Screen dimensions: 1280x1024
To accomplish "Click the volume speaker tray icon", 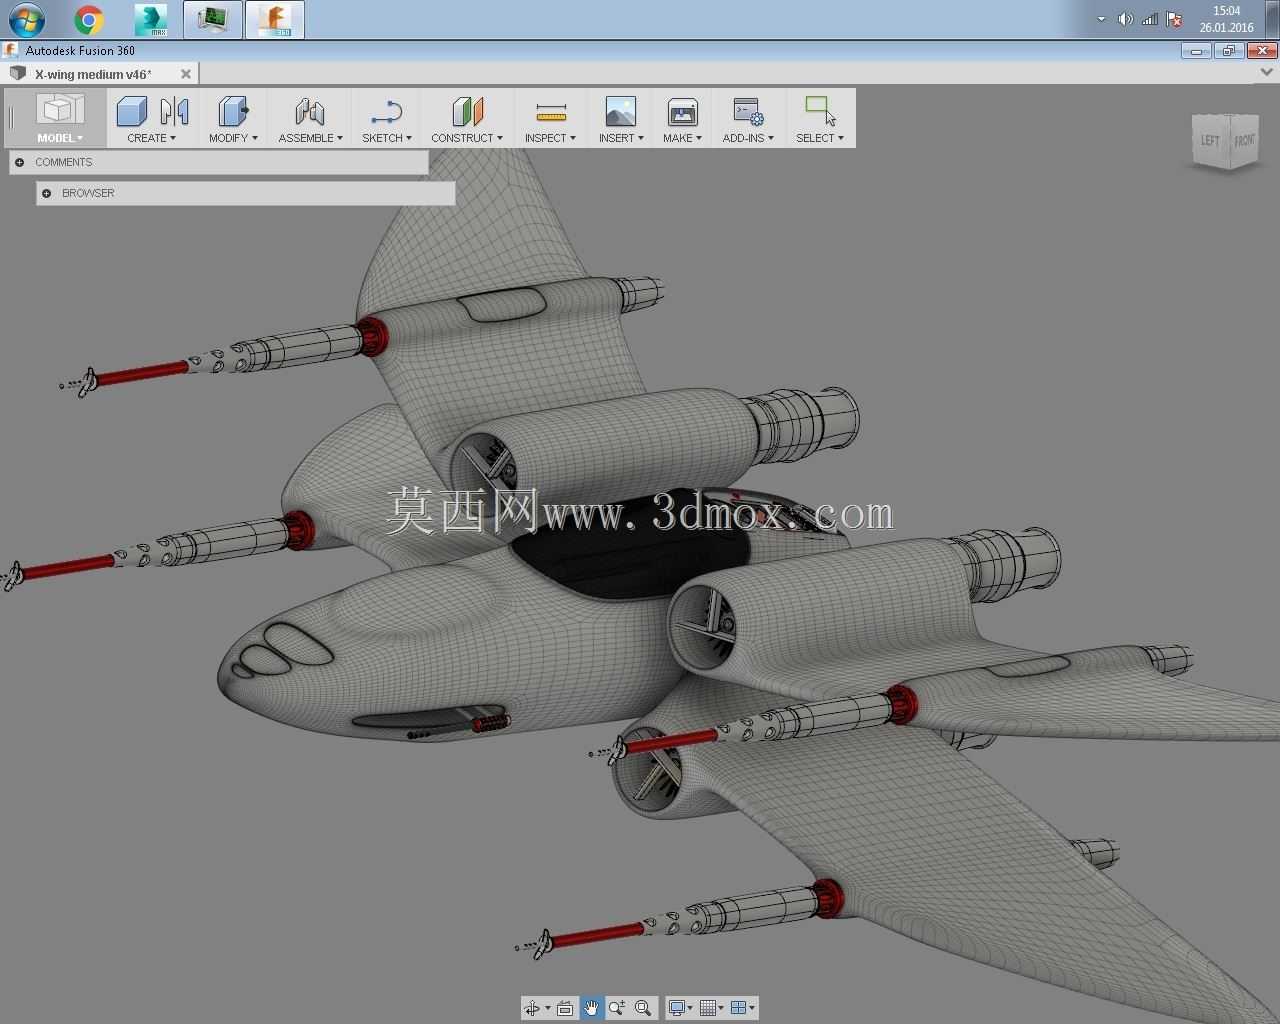I will point(1125,19).
